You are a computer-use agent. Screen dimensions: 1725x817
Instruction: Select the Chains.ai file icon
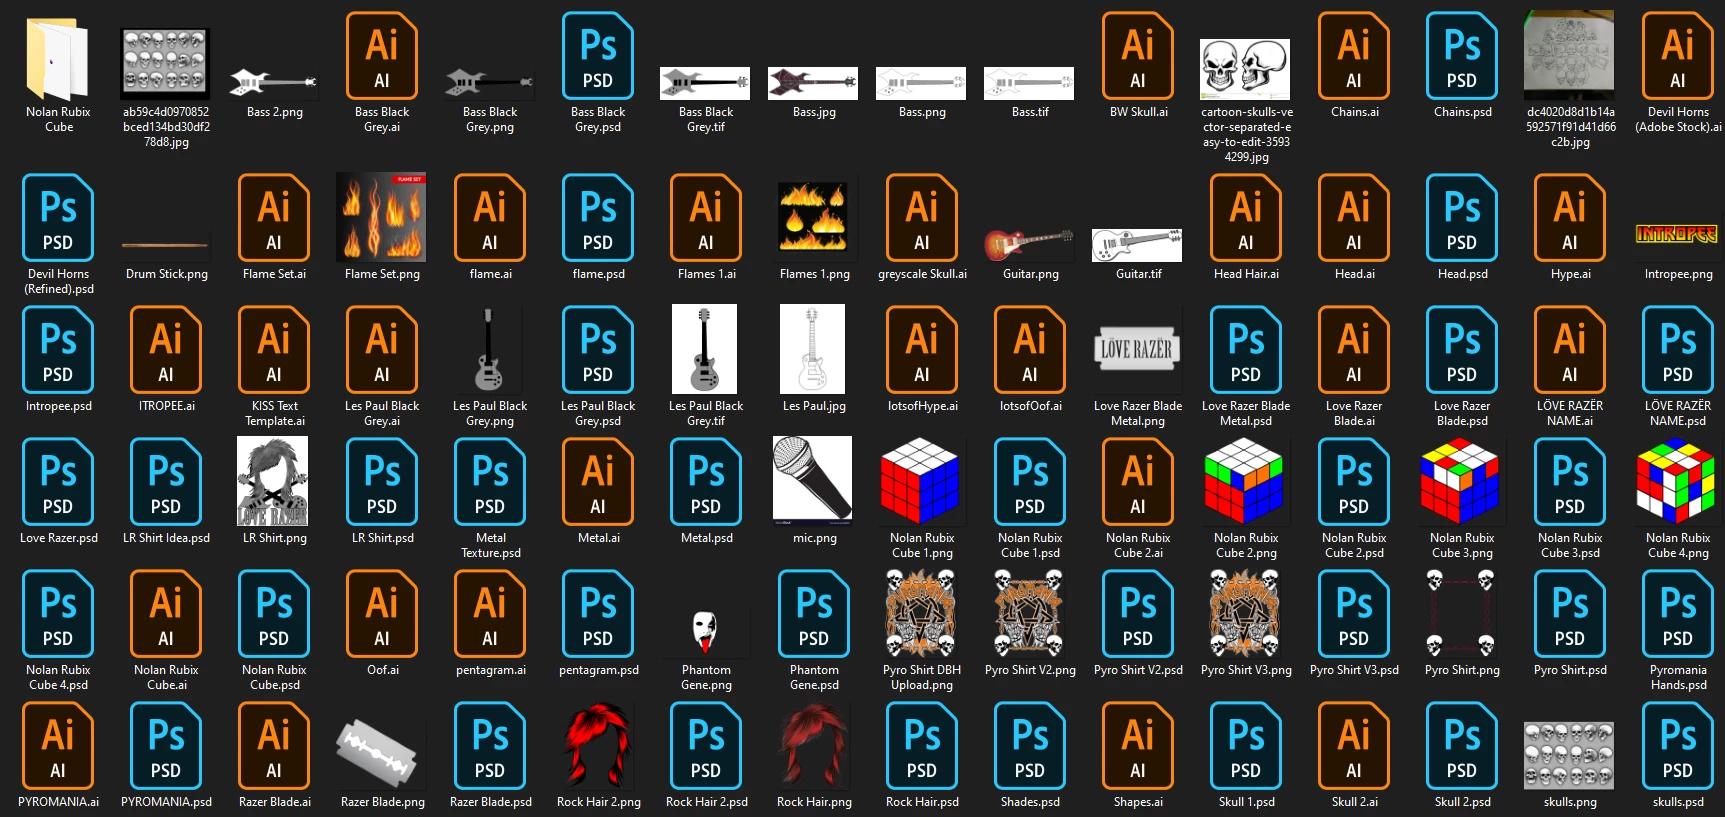coord(1354,56)
